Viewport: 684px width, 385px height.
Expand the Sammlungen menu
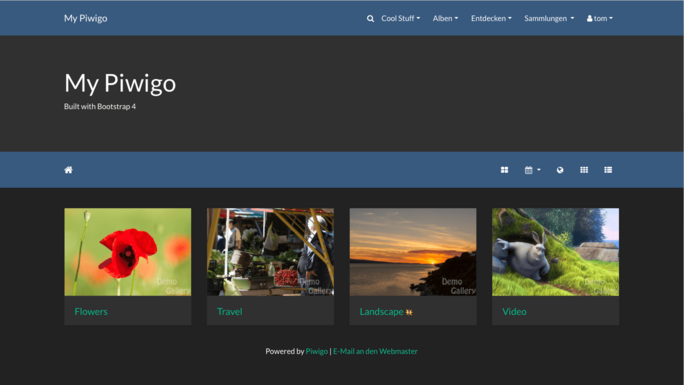(549, 18)
